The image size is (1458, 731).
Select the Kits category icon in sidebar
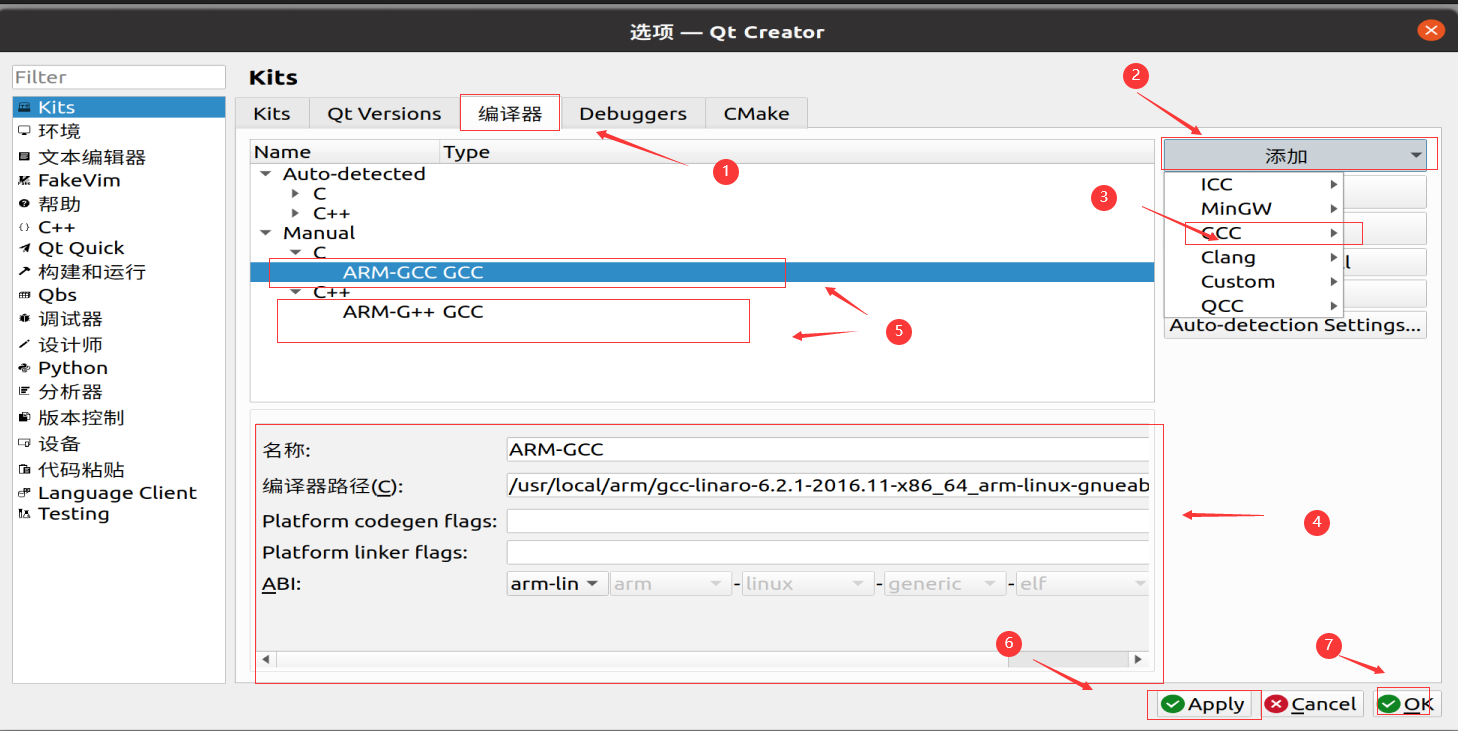pyautogui.click(x=24, y=107)
